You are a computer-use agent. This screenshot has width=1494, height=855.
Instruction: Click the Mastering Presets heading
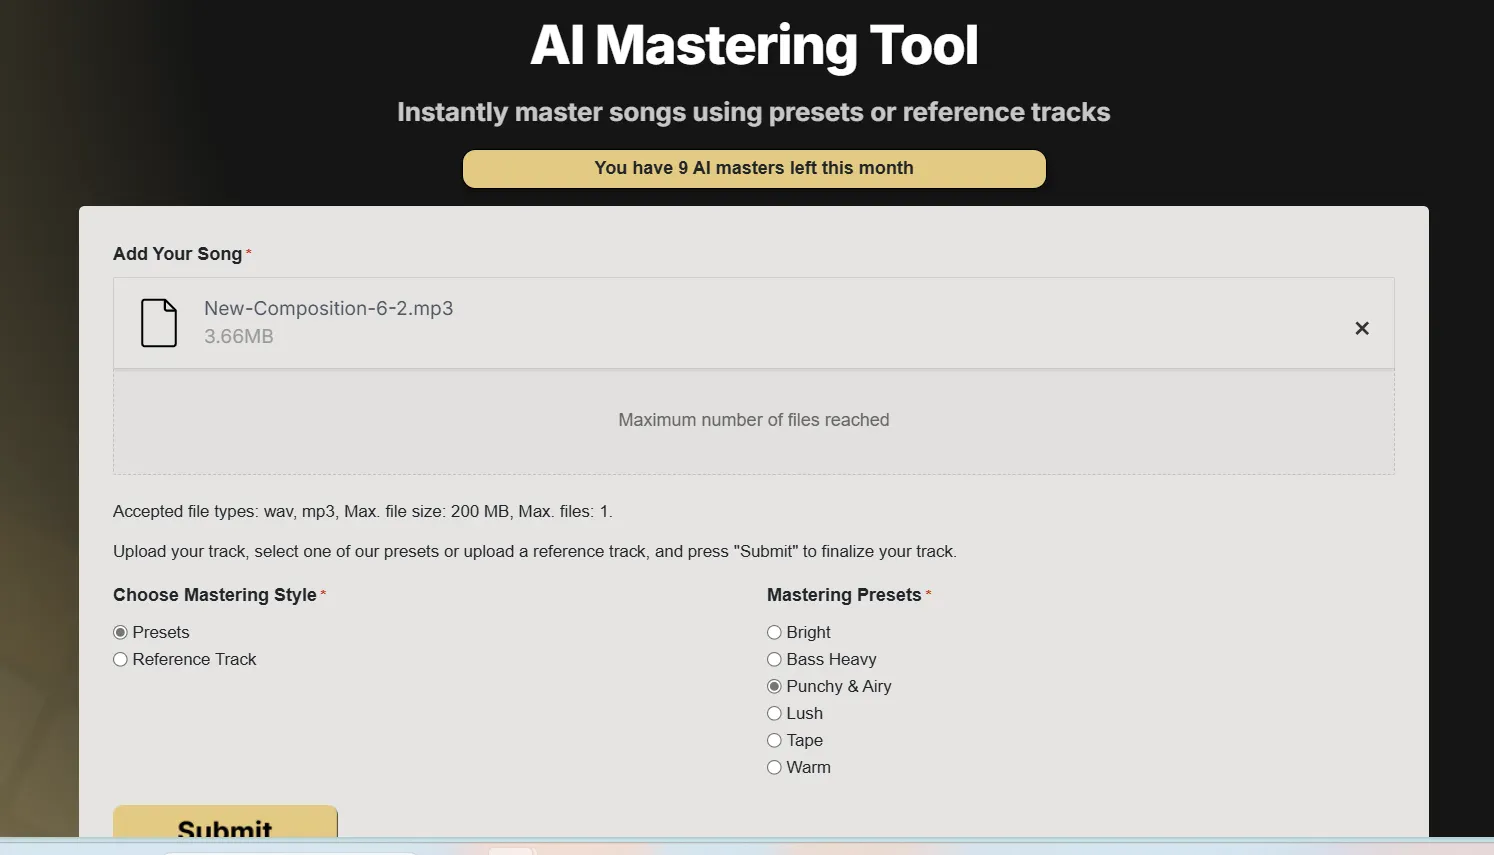point(843,594)
